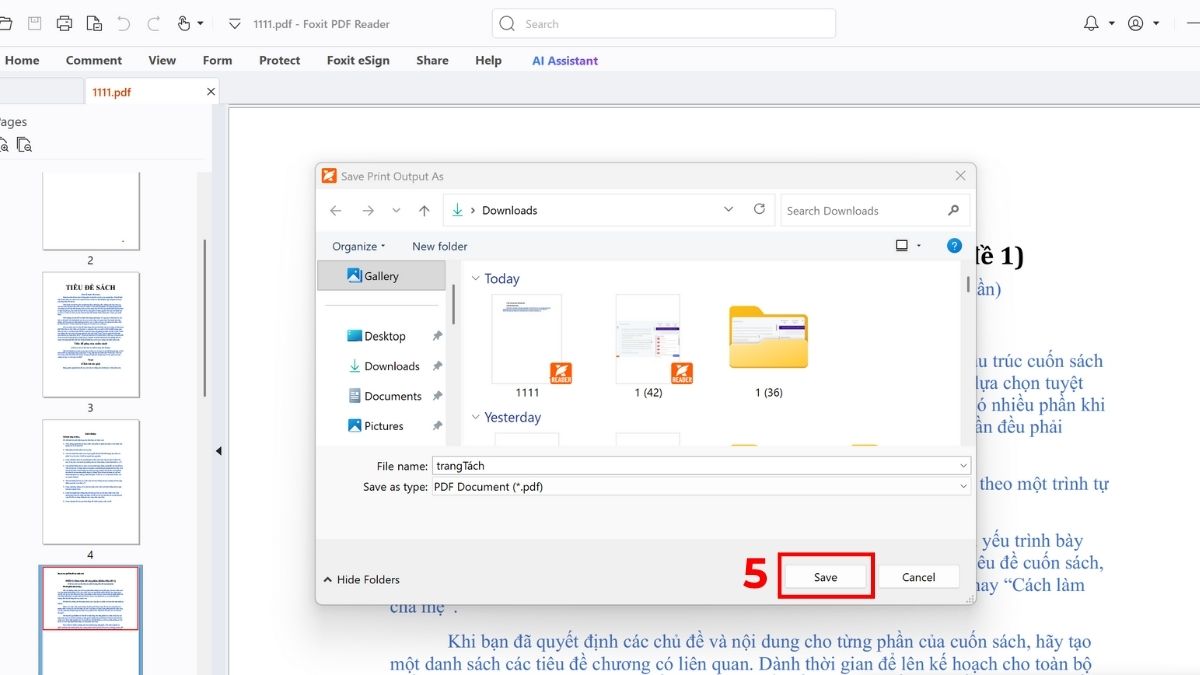Select Downloads in the navigation pane

[384, 366]
